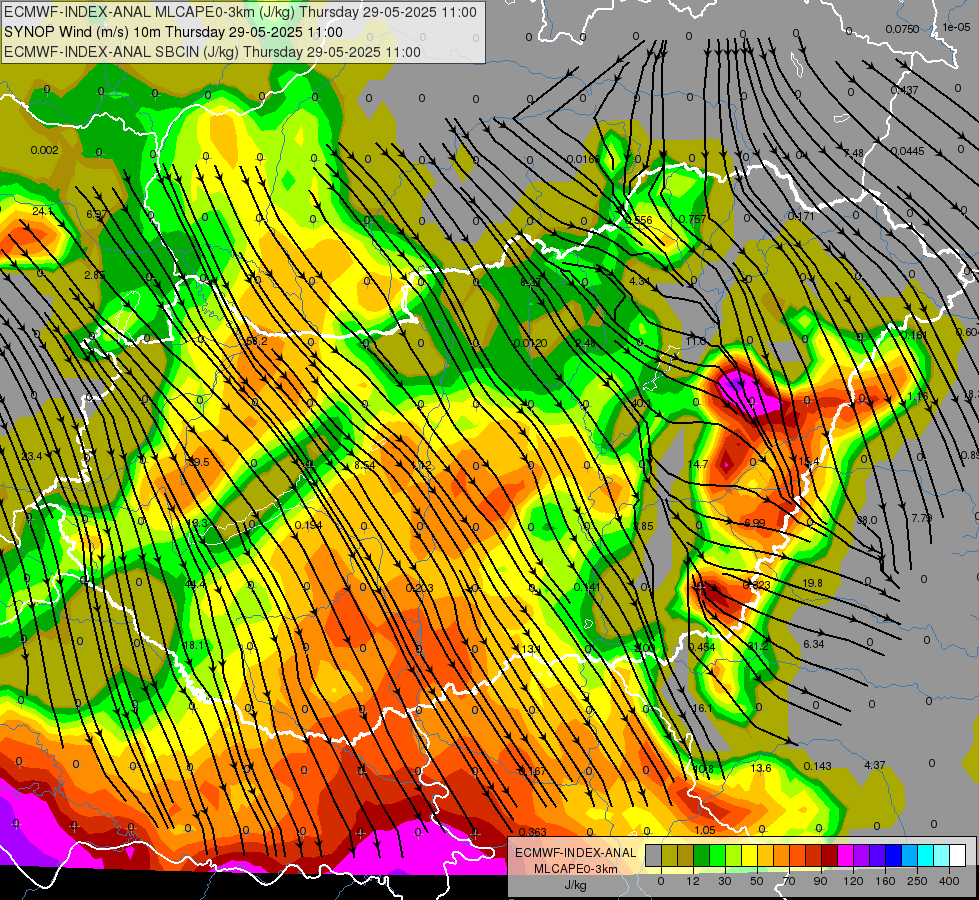Click the map value '16.1'

pos(702,708)
